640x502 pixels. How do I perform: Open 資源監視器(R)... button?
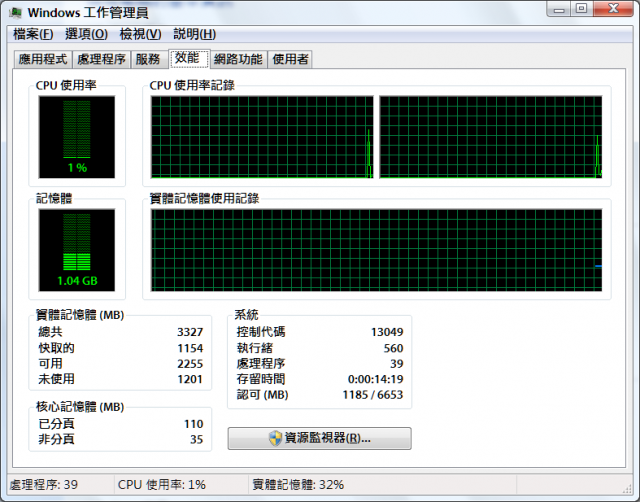[x=320, y=438]
